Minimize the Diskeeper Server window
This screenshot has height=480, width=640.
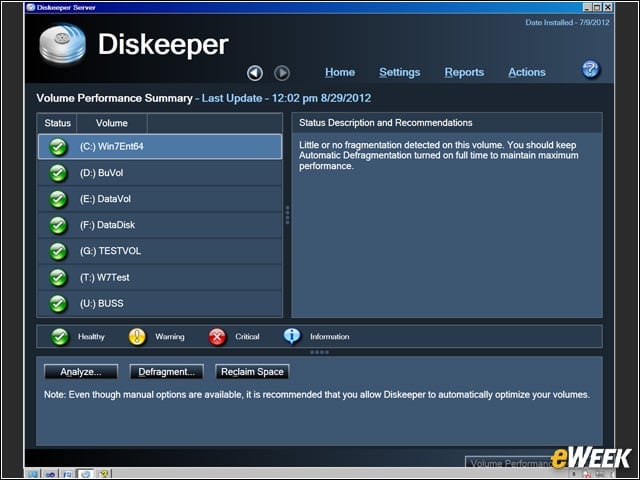[587, 7]
